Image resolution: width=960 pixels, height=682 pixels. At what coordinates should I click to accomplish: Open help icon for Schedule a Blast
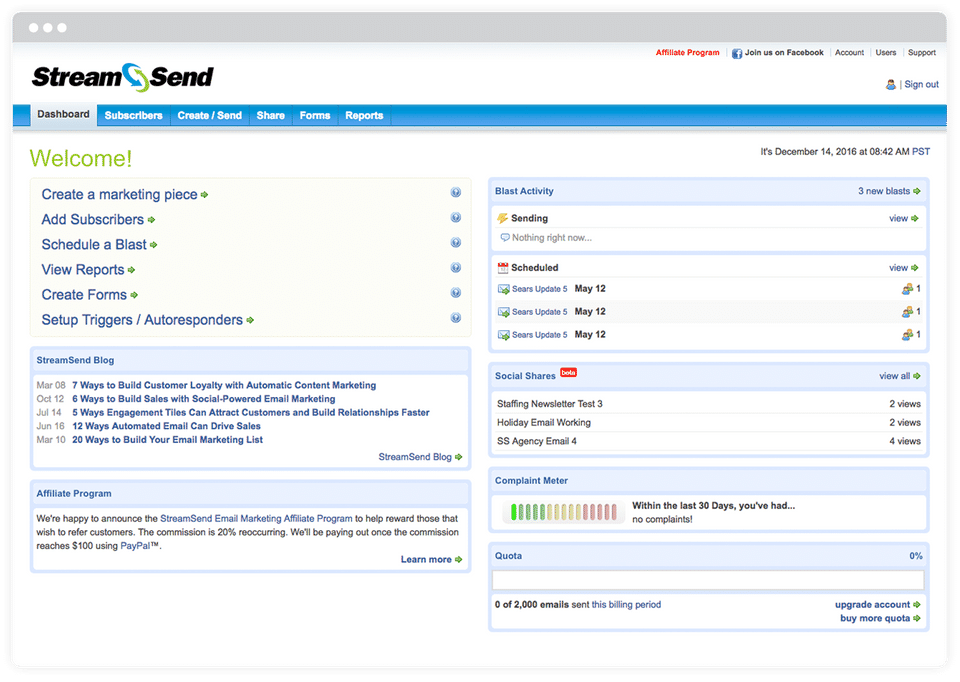click(456, 242)
